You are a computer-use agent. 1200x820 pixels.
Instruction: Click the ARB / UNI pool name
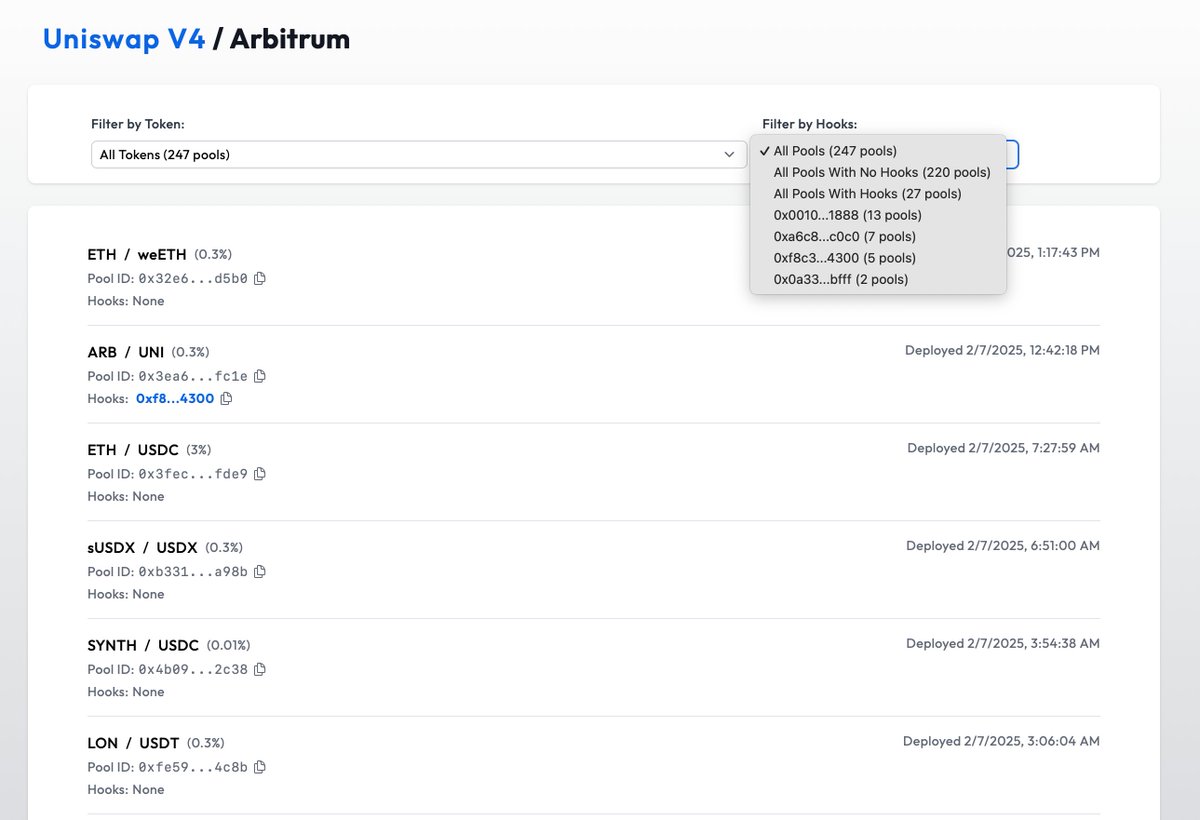point(126,352)
